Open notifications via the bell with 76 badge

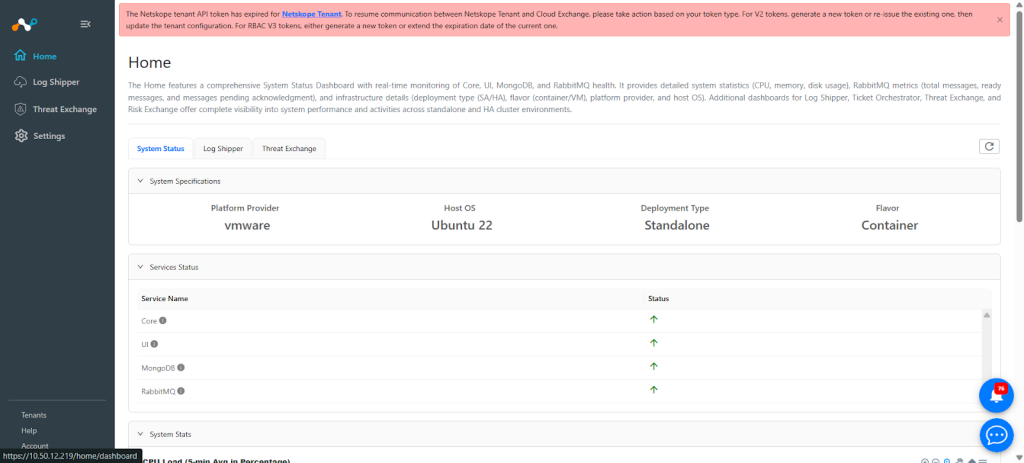[x=996, y=395]
